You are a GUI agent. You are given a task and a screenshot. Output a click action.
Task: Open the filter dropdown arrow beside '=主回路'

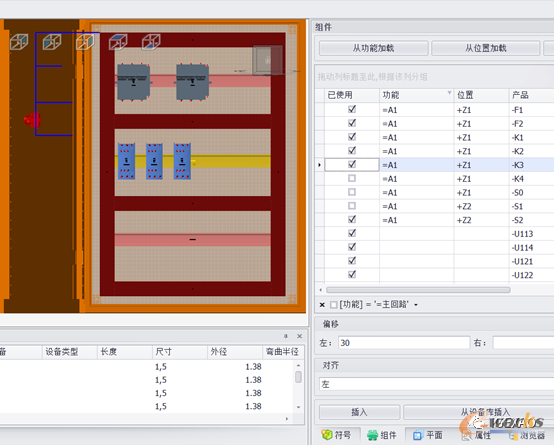click(416, 305)
